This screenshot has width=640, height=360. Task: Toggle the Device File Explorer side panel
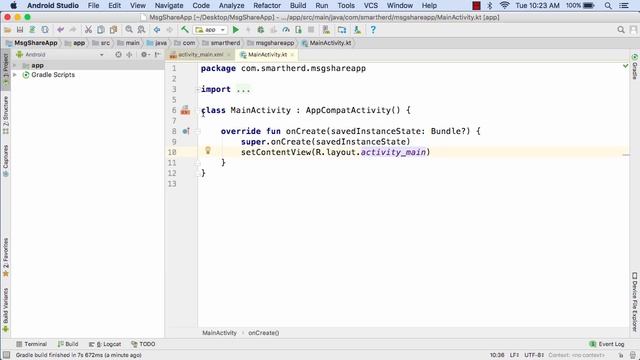point(635,302)
